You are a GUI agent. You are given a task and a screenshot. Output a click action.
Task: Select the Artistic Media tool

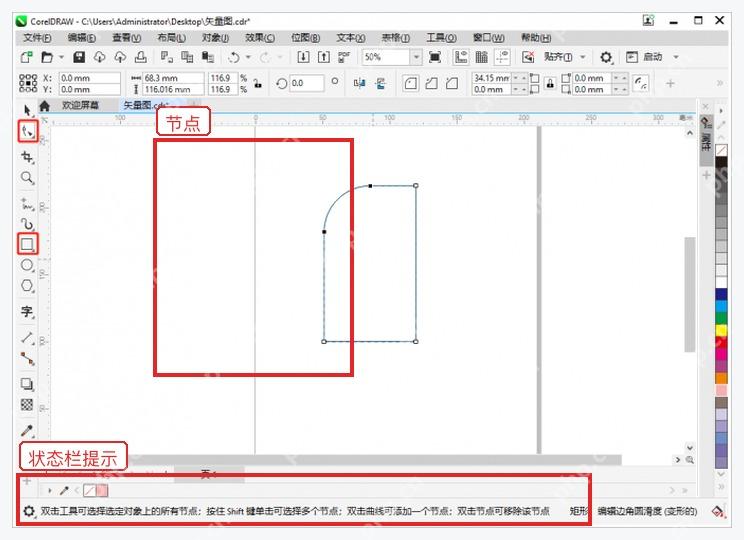27,224
